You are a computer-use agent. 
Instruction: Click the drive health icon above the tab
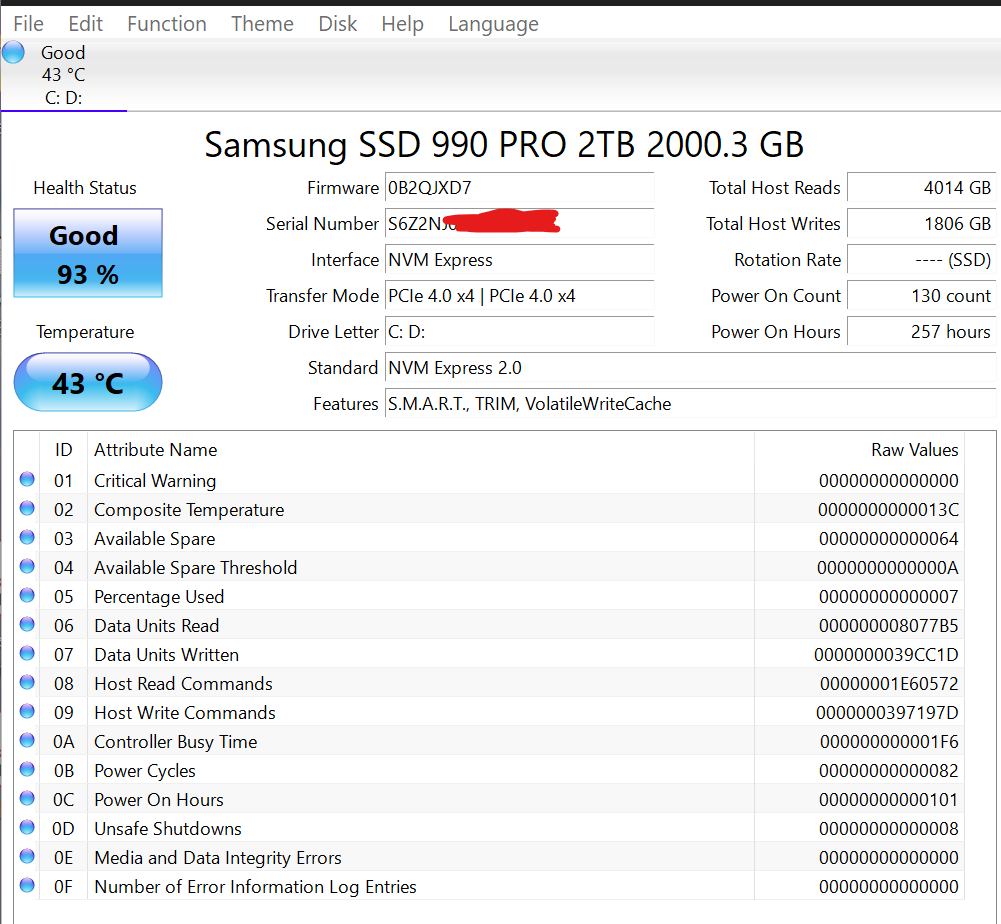(13, 51)
